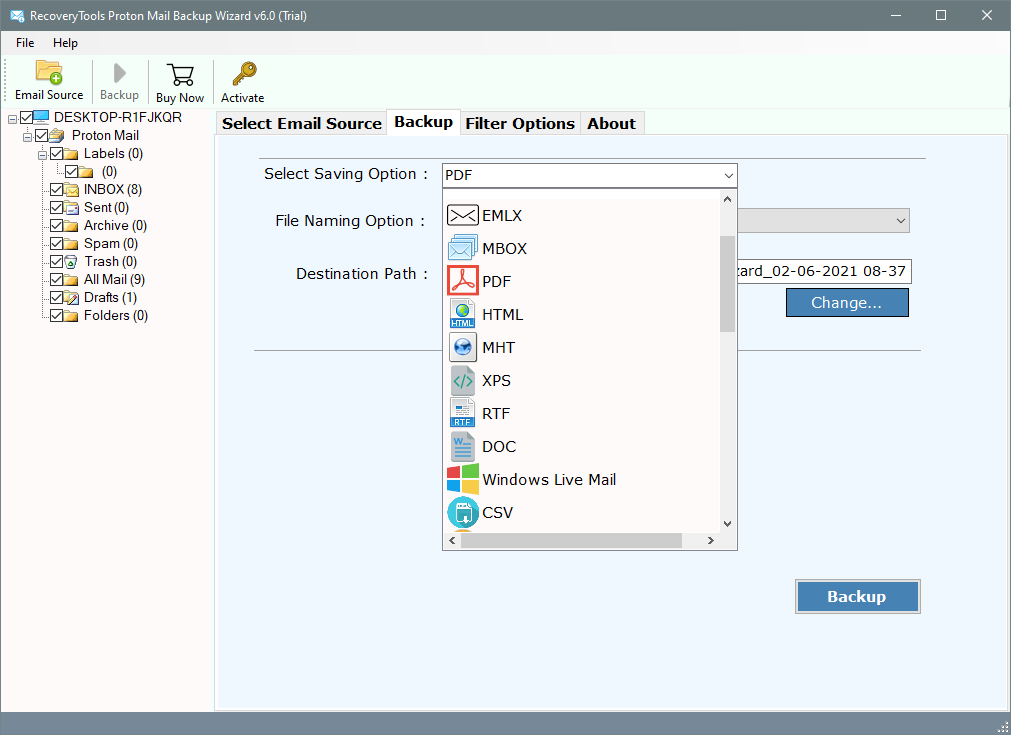Click the horizontal scrollbar thumb in format list
This screenshot has width=1011, height=735.
click(571, 540)
